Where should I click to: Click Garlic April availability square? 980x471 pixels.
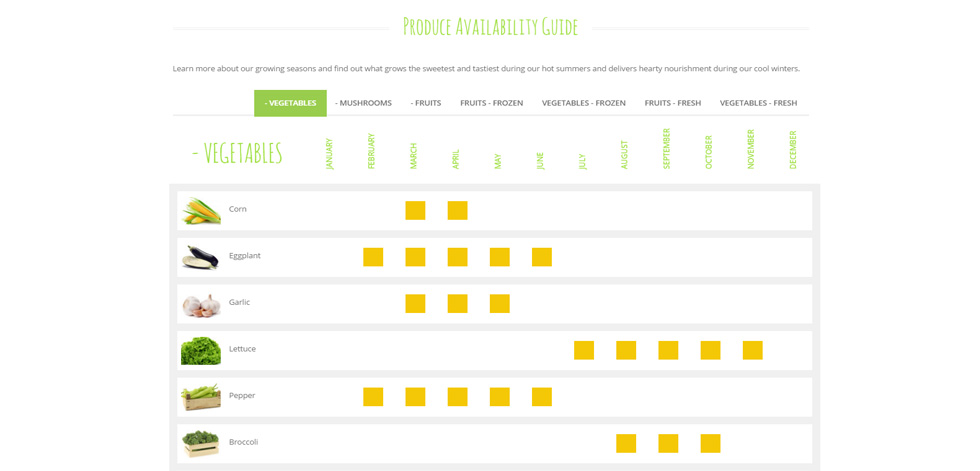(458, 304)
